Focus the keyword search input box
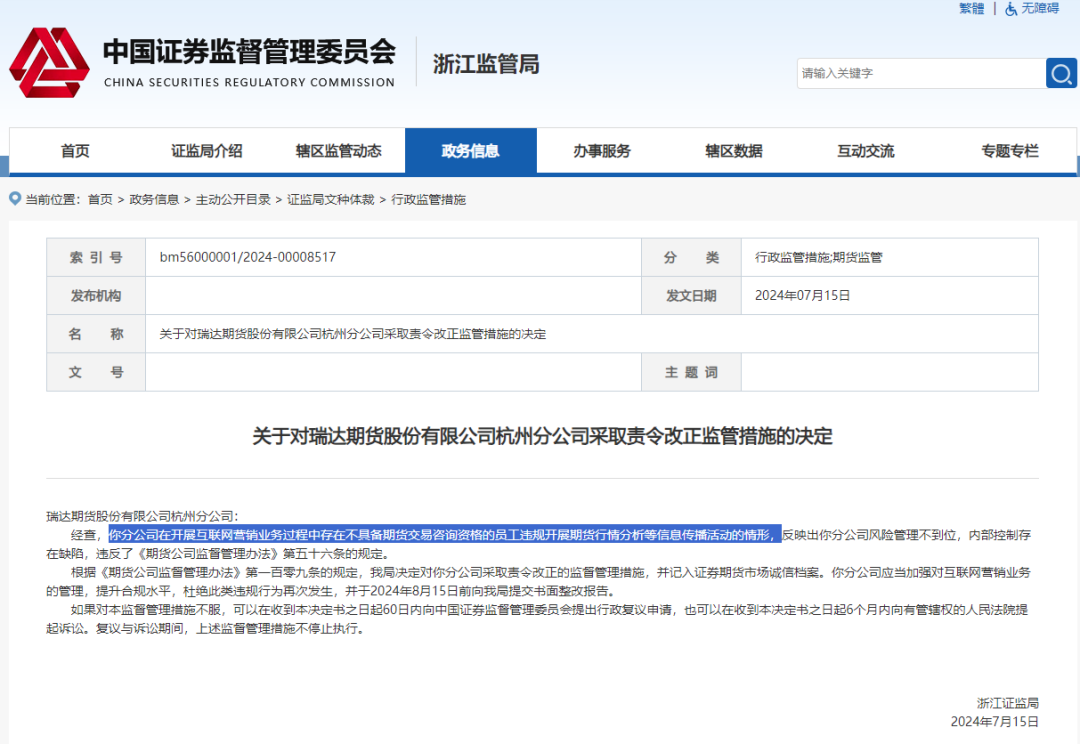This screenshot has width=1080, height=744. [920, 73]
